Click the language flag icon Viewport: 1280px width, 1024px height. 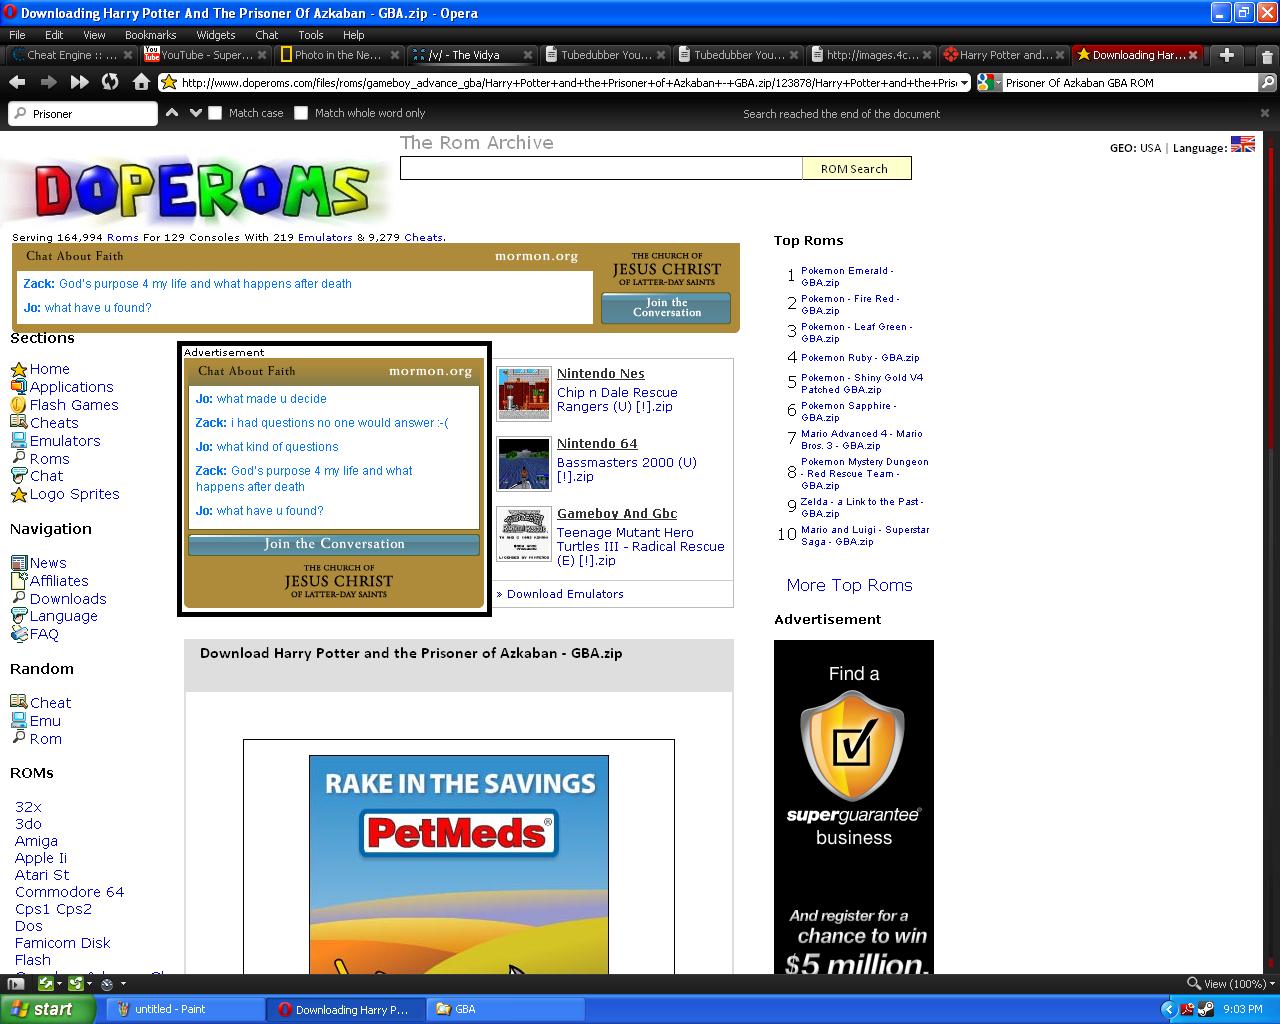pyautogui.click(x=1242, y=145)
